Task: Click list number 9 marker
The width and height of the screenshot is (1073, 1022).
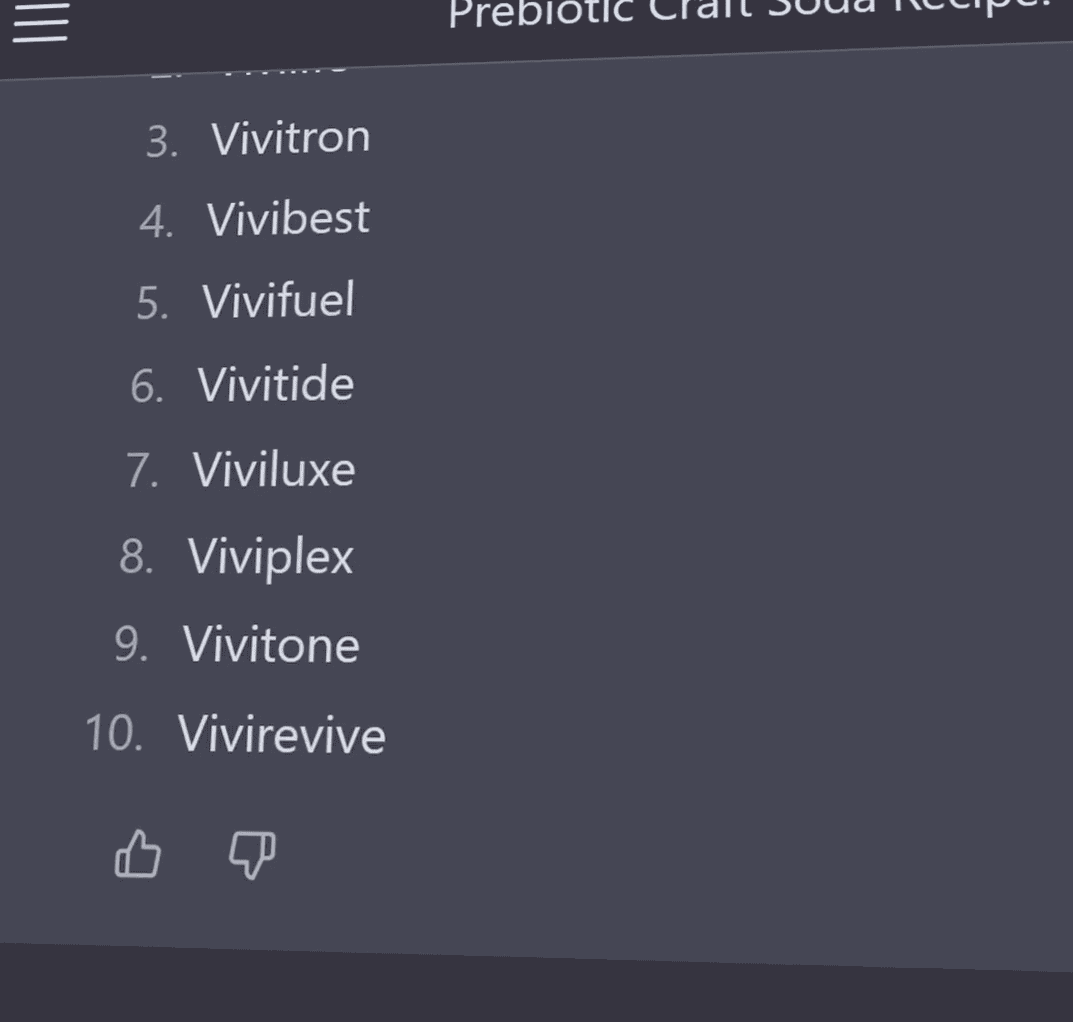Action: (x=131, y=644)
